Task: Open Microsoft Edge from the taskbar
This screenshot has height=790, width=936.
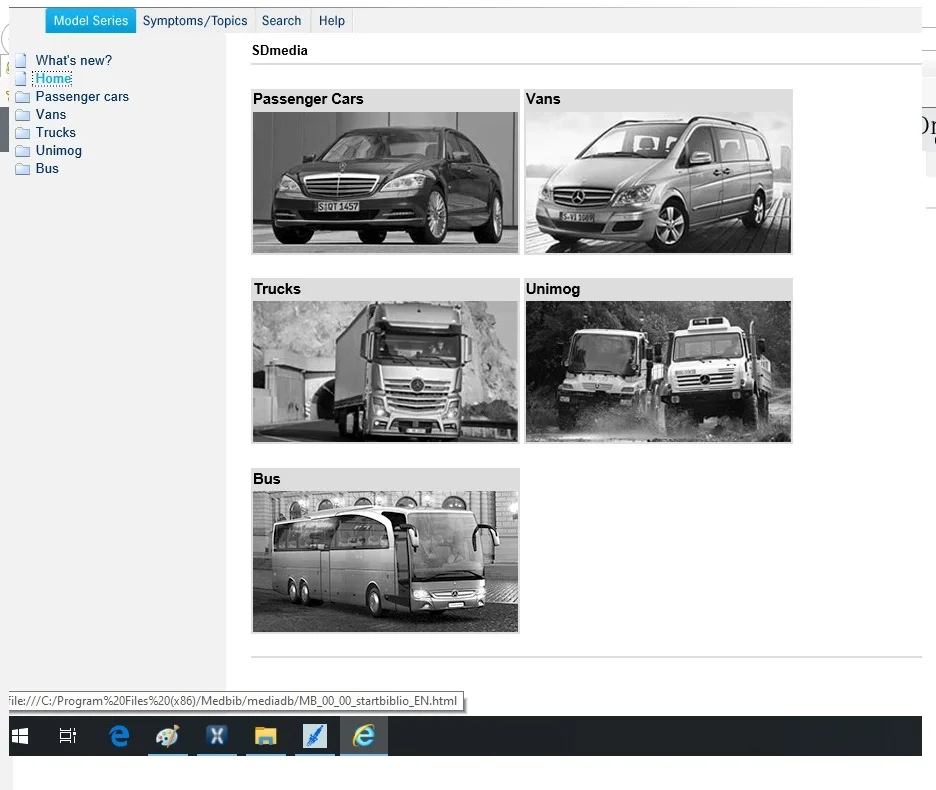Action: 119,736
